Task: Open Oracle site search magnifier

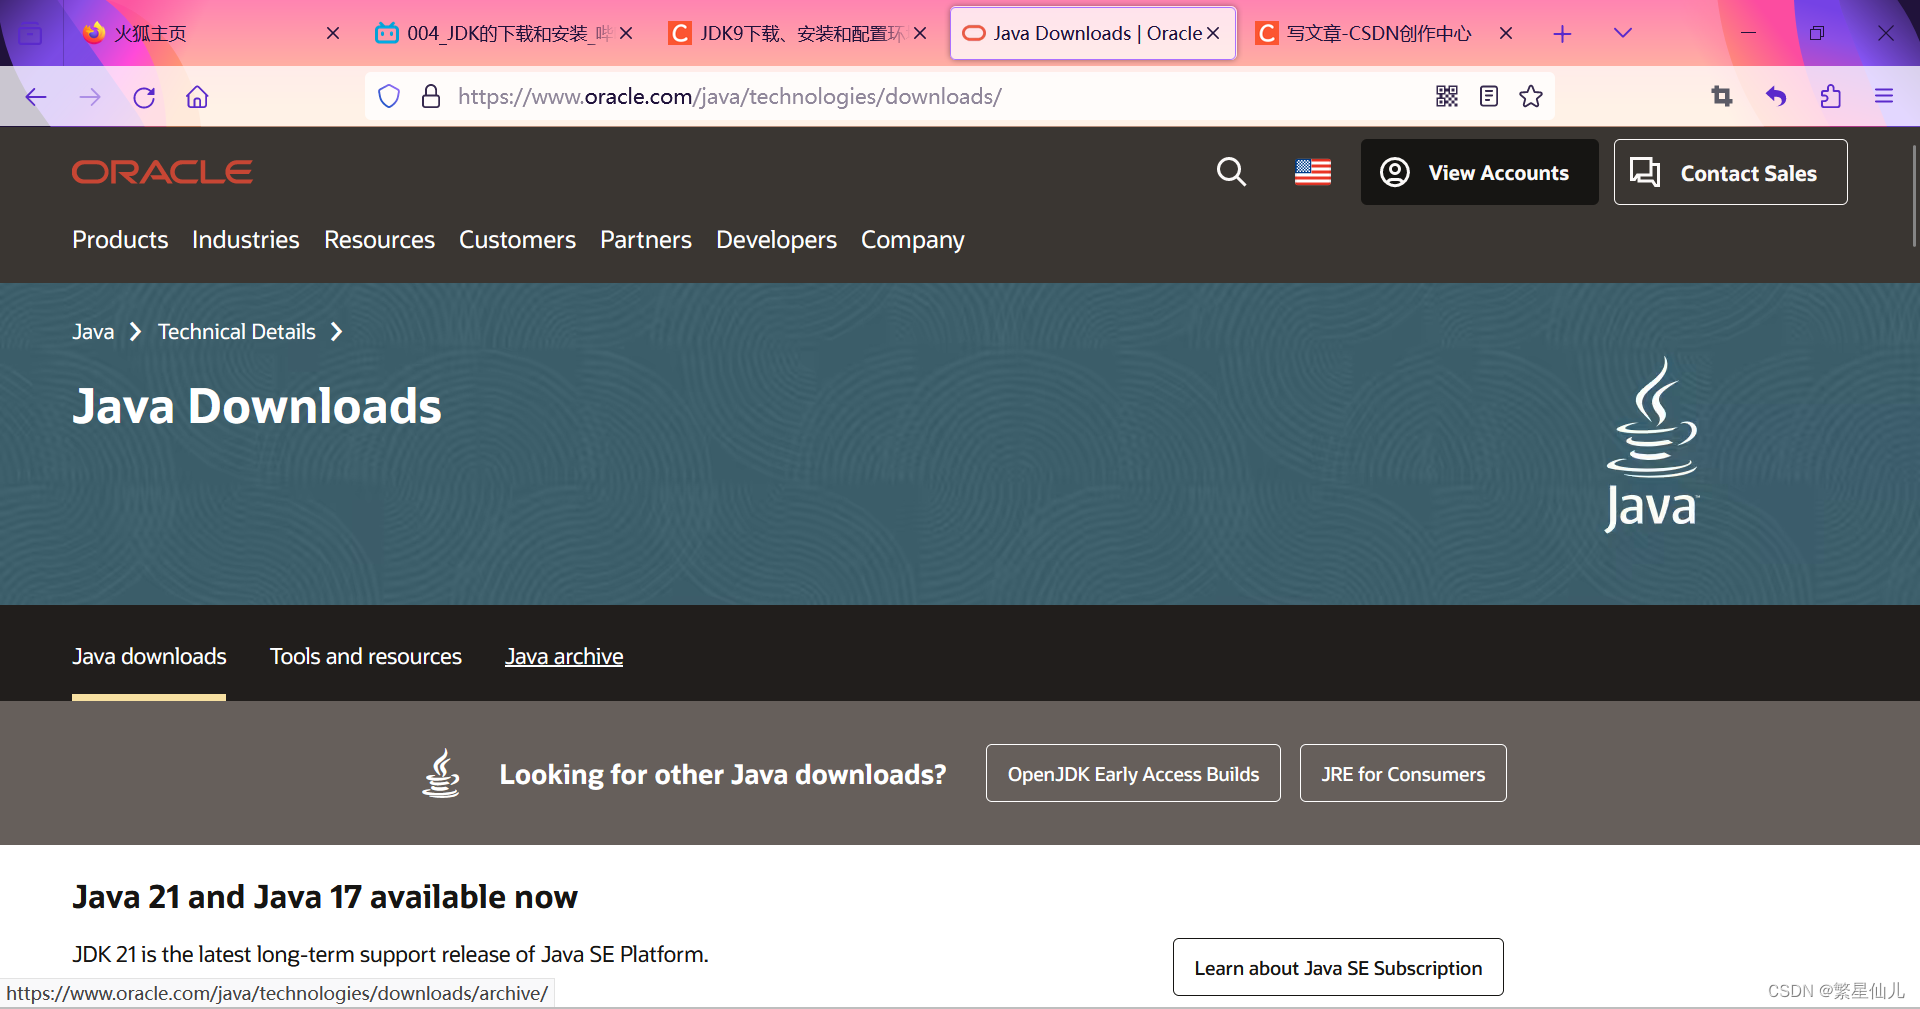Action: [x=1231, y=172]
